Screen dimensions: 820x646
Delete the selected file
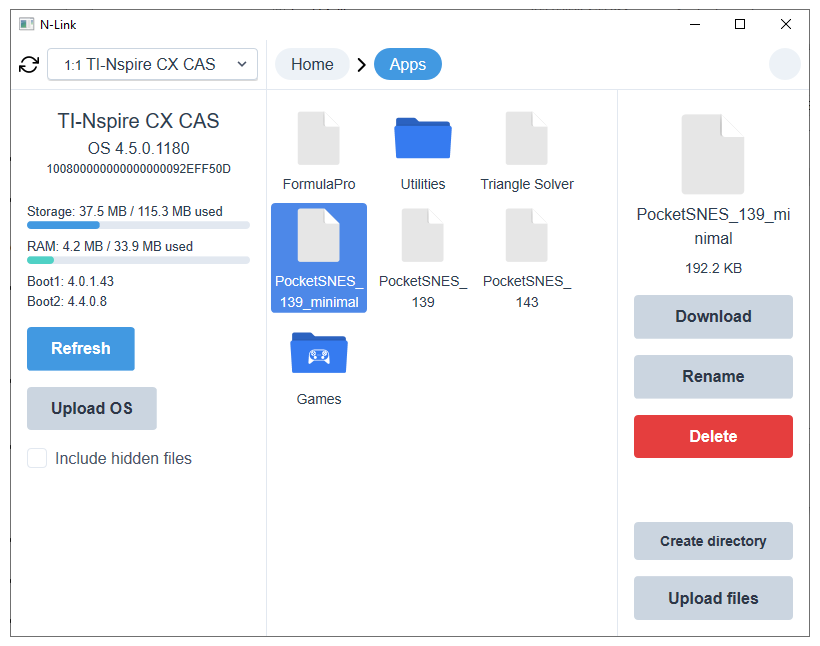(x=713, y=437)
